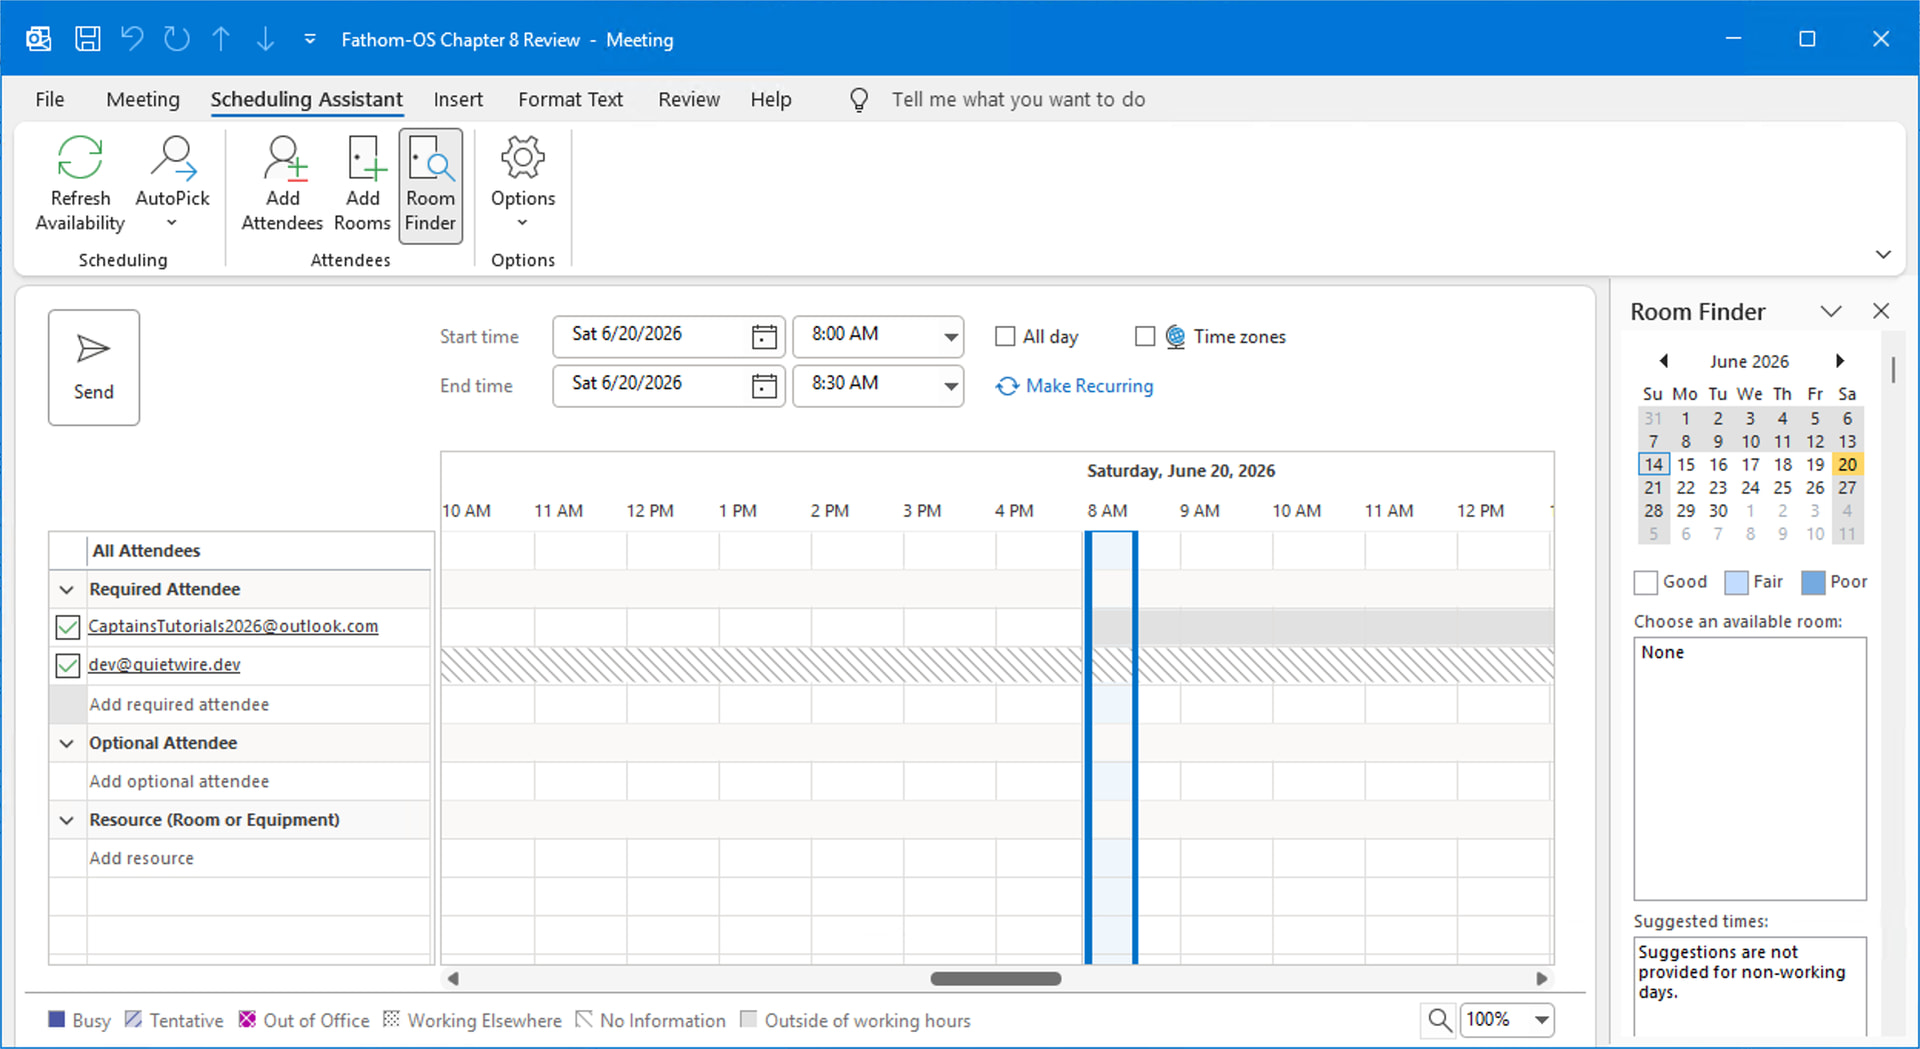
Task: Uncheck CaptainsTutorials2026@outlook.com attendee checkbox
Action: (68, 627)
